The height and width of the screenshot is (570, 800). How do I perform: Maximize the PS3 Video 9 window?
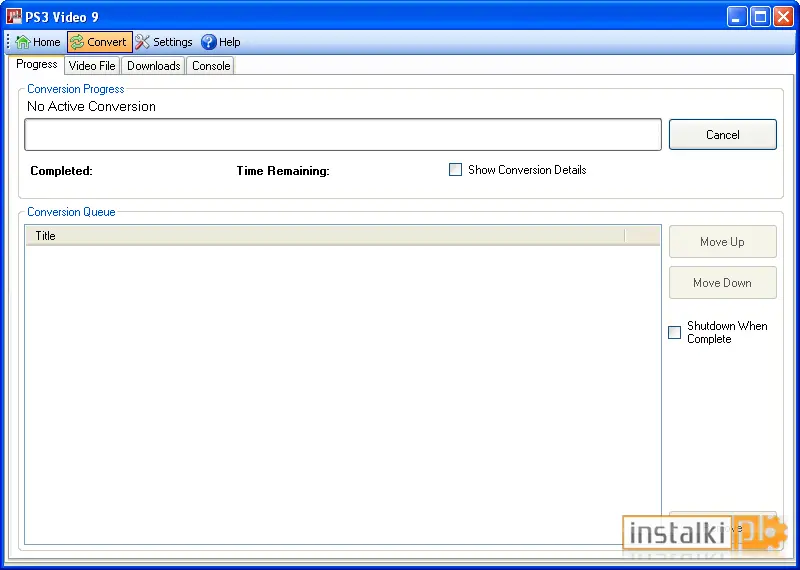coord(760,17)
